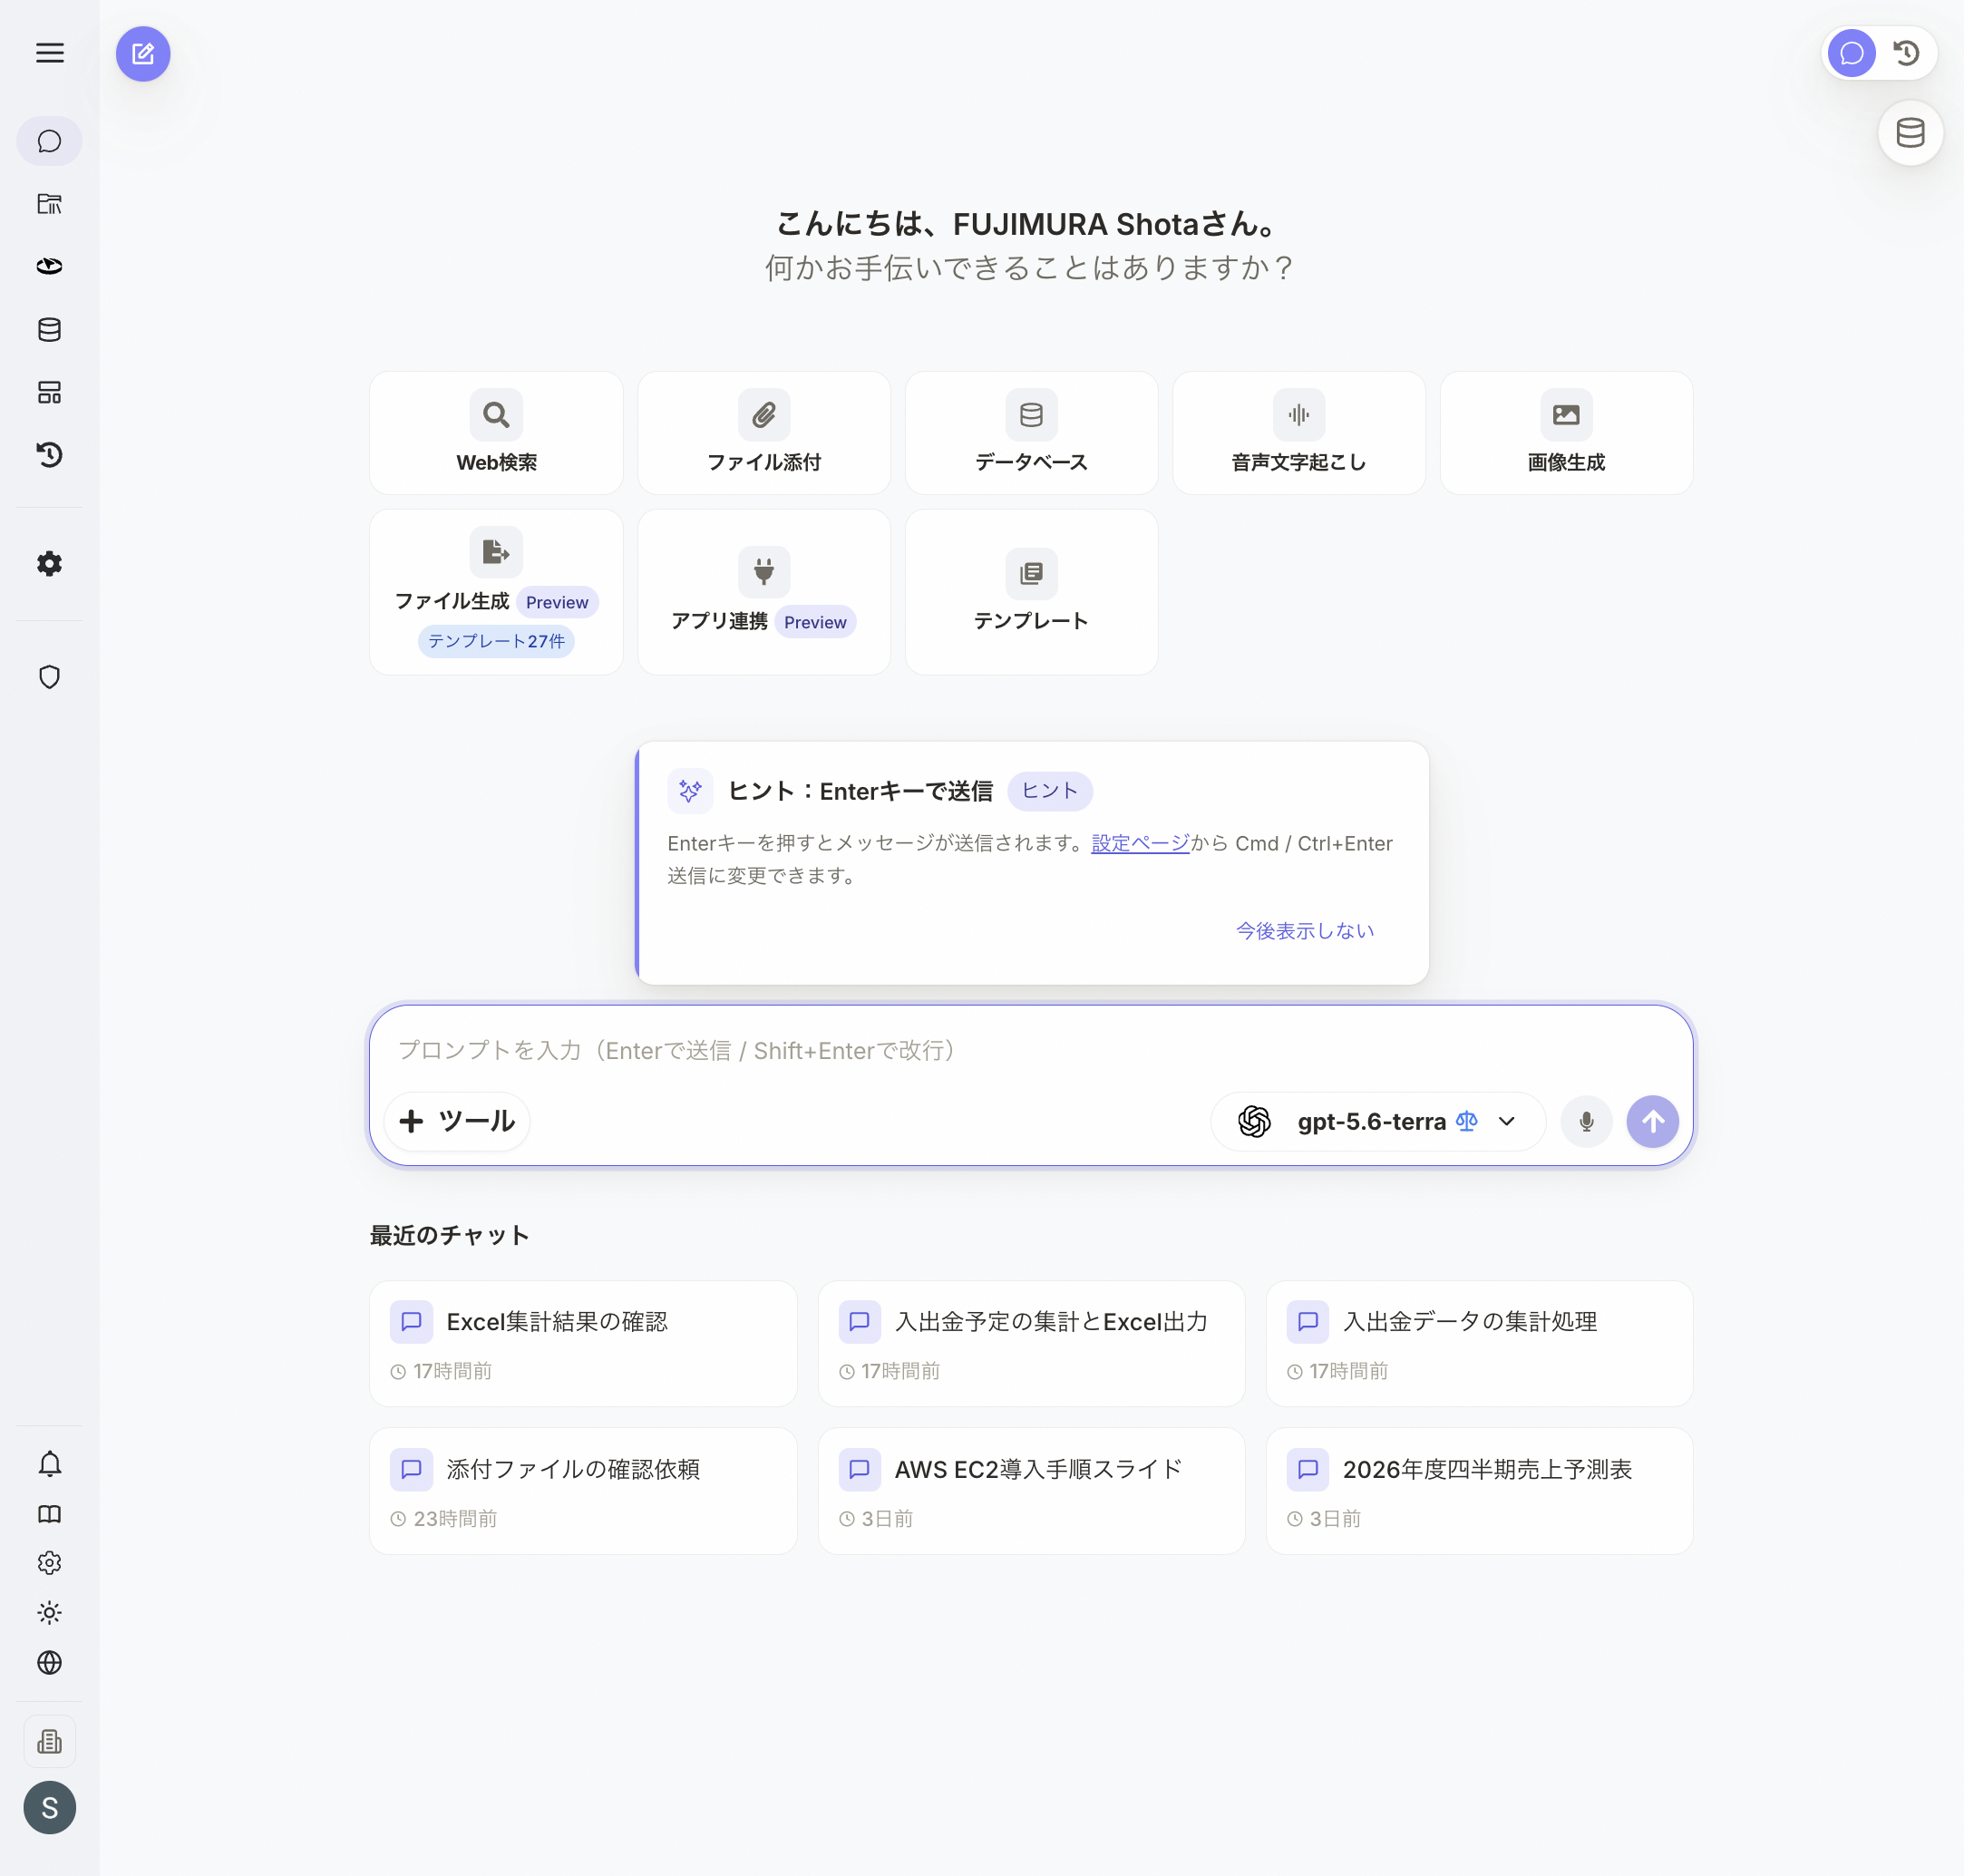Follow the 設定ページ link in the hint
Image resolution: width=1964 pixels, height=1876 pixels.
(1140, 843)
